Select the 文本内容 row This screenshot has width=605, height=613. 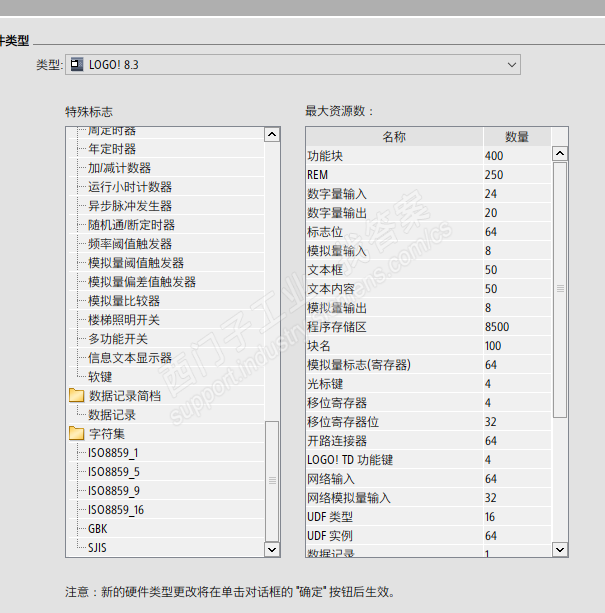(428, 289)
